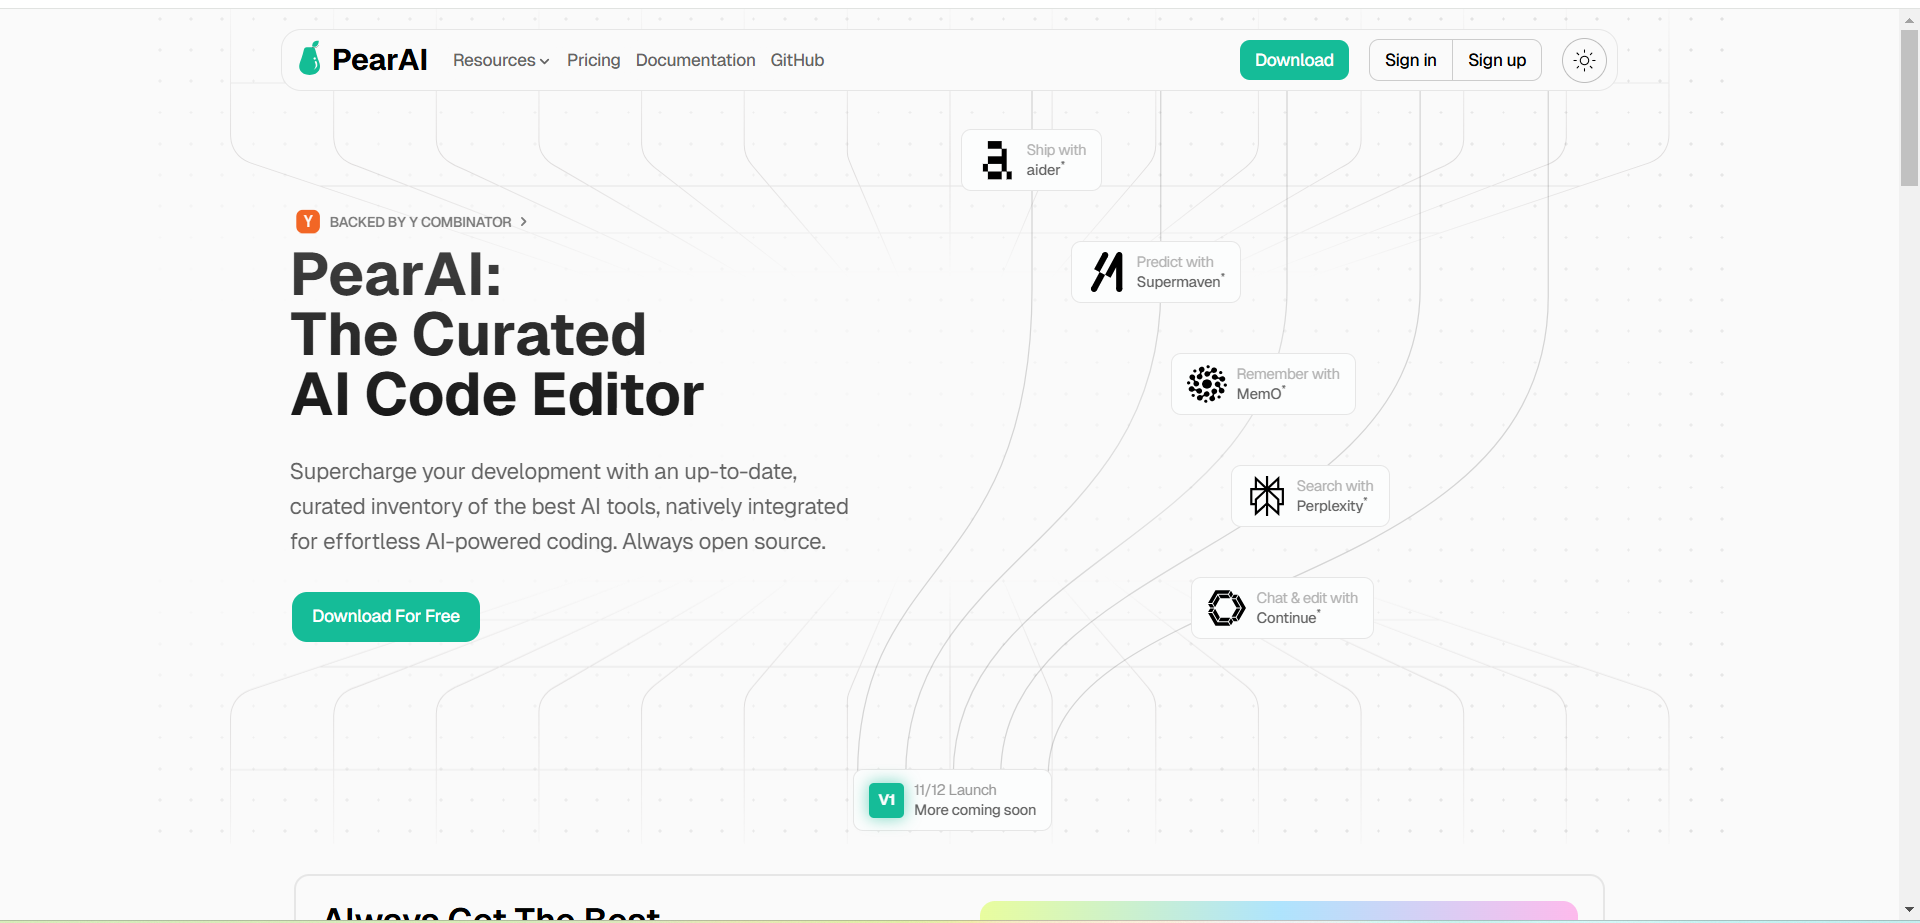This screenshot has height=923, width=1920.
Task: Open the GitHub nav link
Action: [797, 61]
